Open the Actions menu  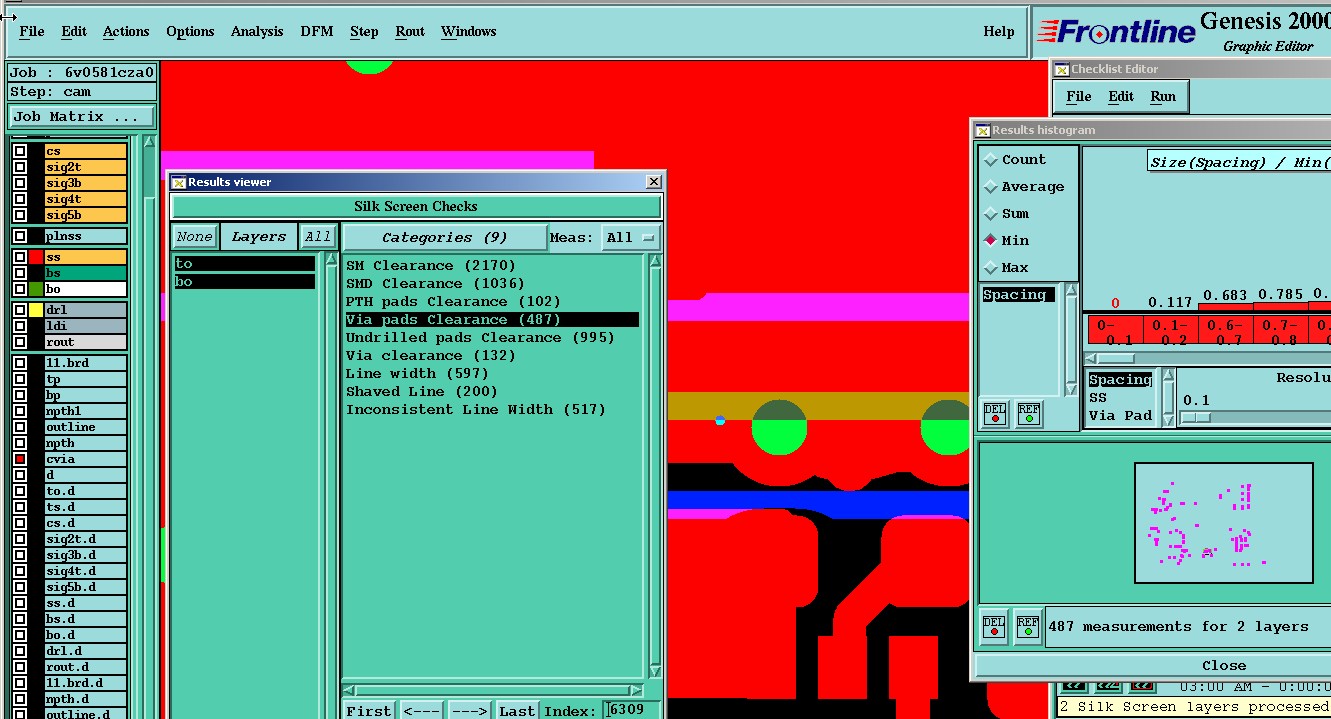coord(126,31)
